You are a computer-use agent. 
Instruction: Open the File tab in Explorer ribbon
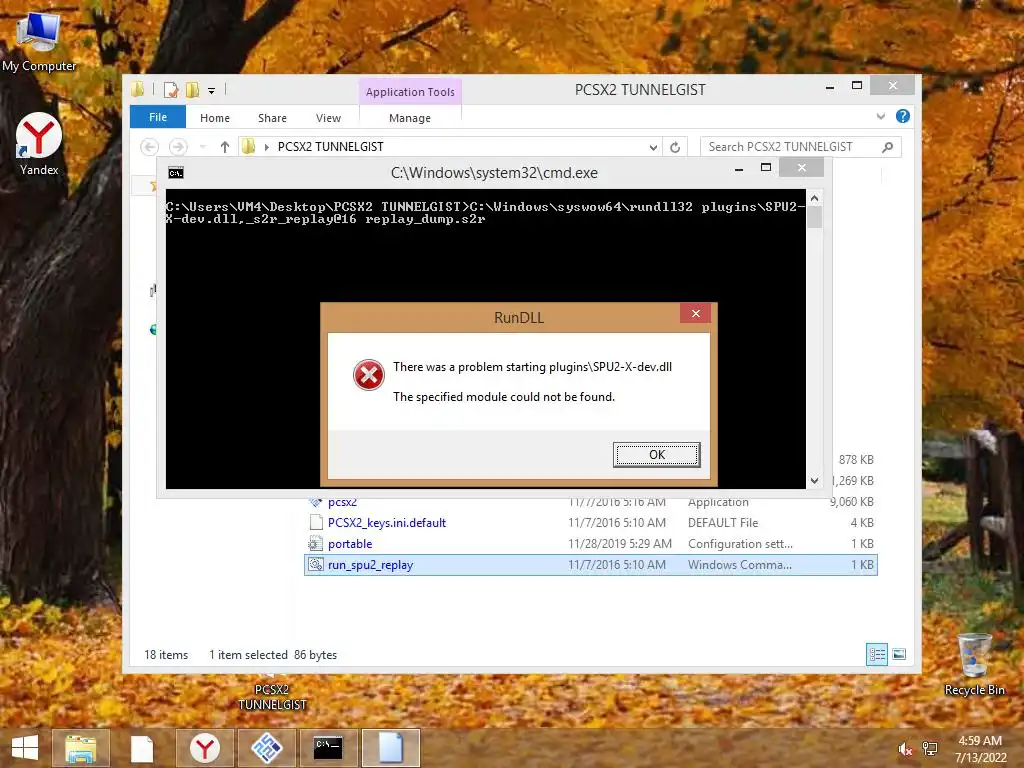click(x=158, y=117)
